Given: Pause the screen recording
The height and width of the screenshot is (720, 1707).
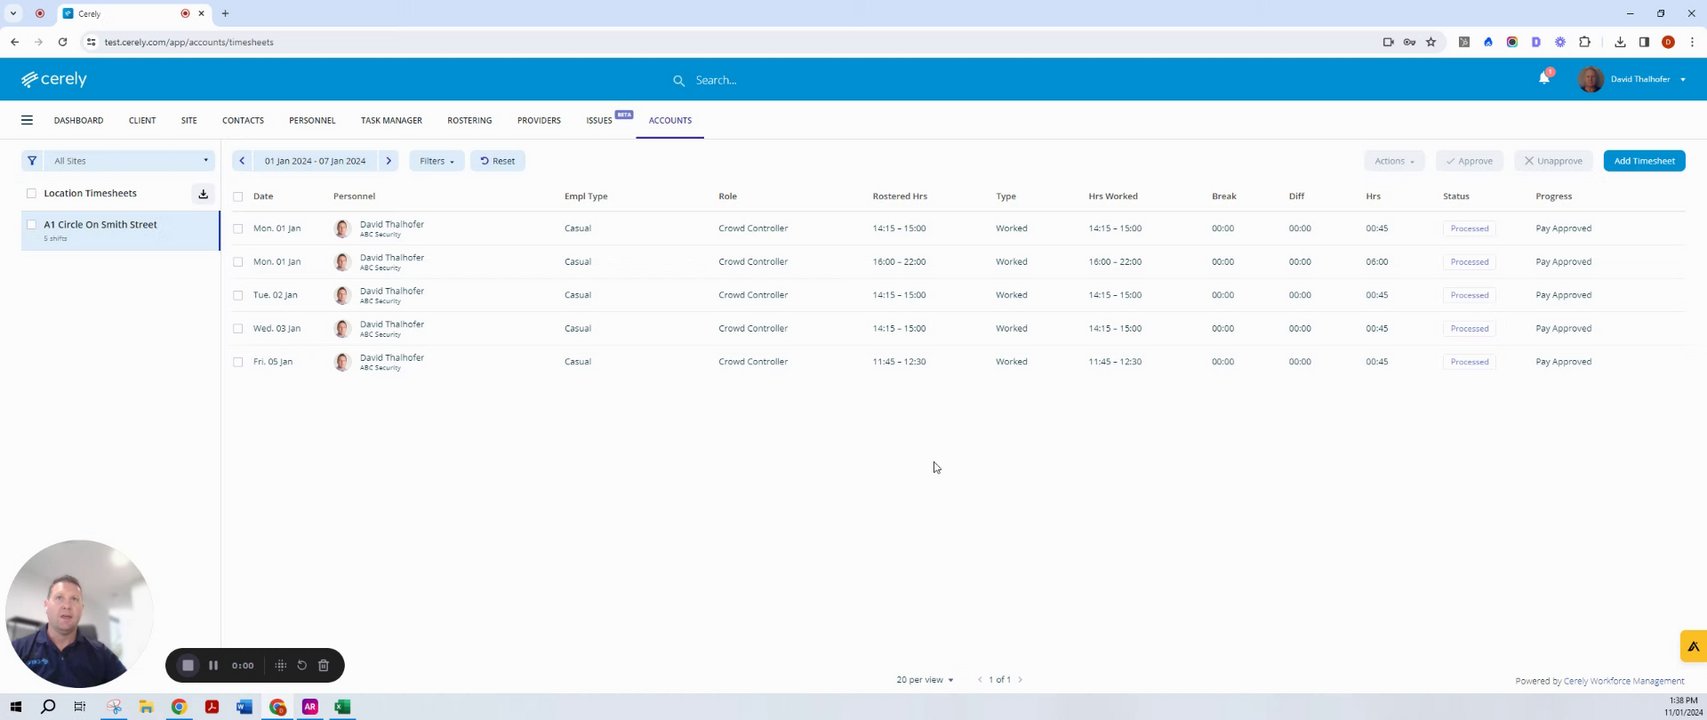Looking at the screenshot, I should tap(213, 665).
